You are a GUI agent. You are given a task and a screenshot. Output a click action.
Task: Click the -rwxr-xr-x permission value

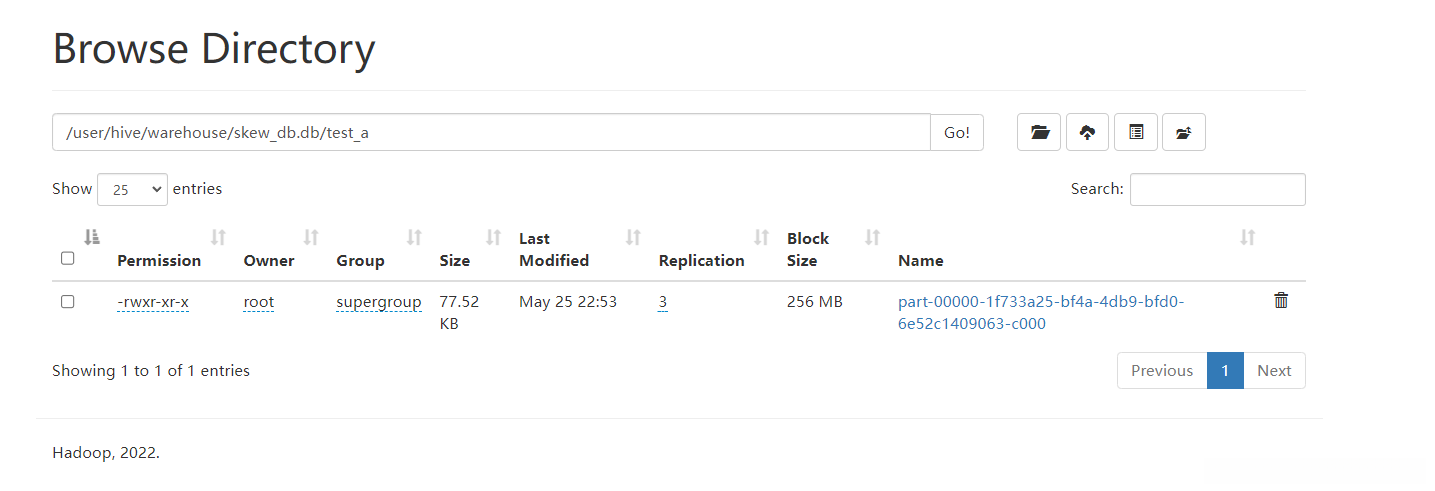153,302
